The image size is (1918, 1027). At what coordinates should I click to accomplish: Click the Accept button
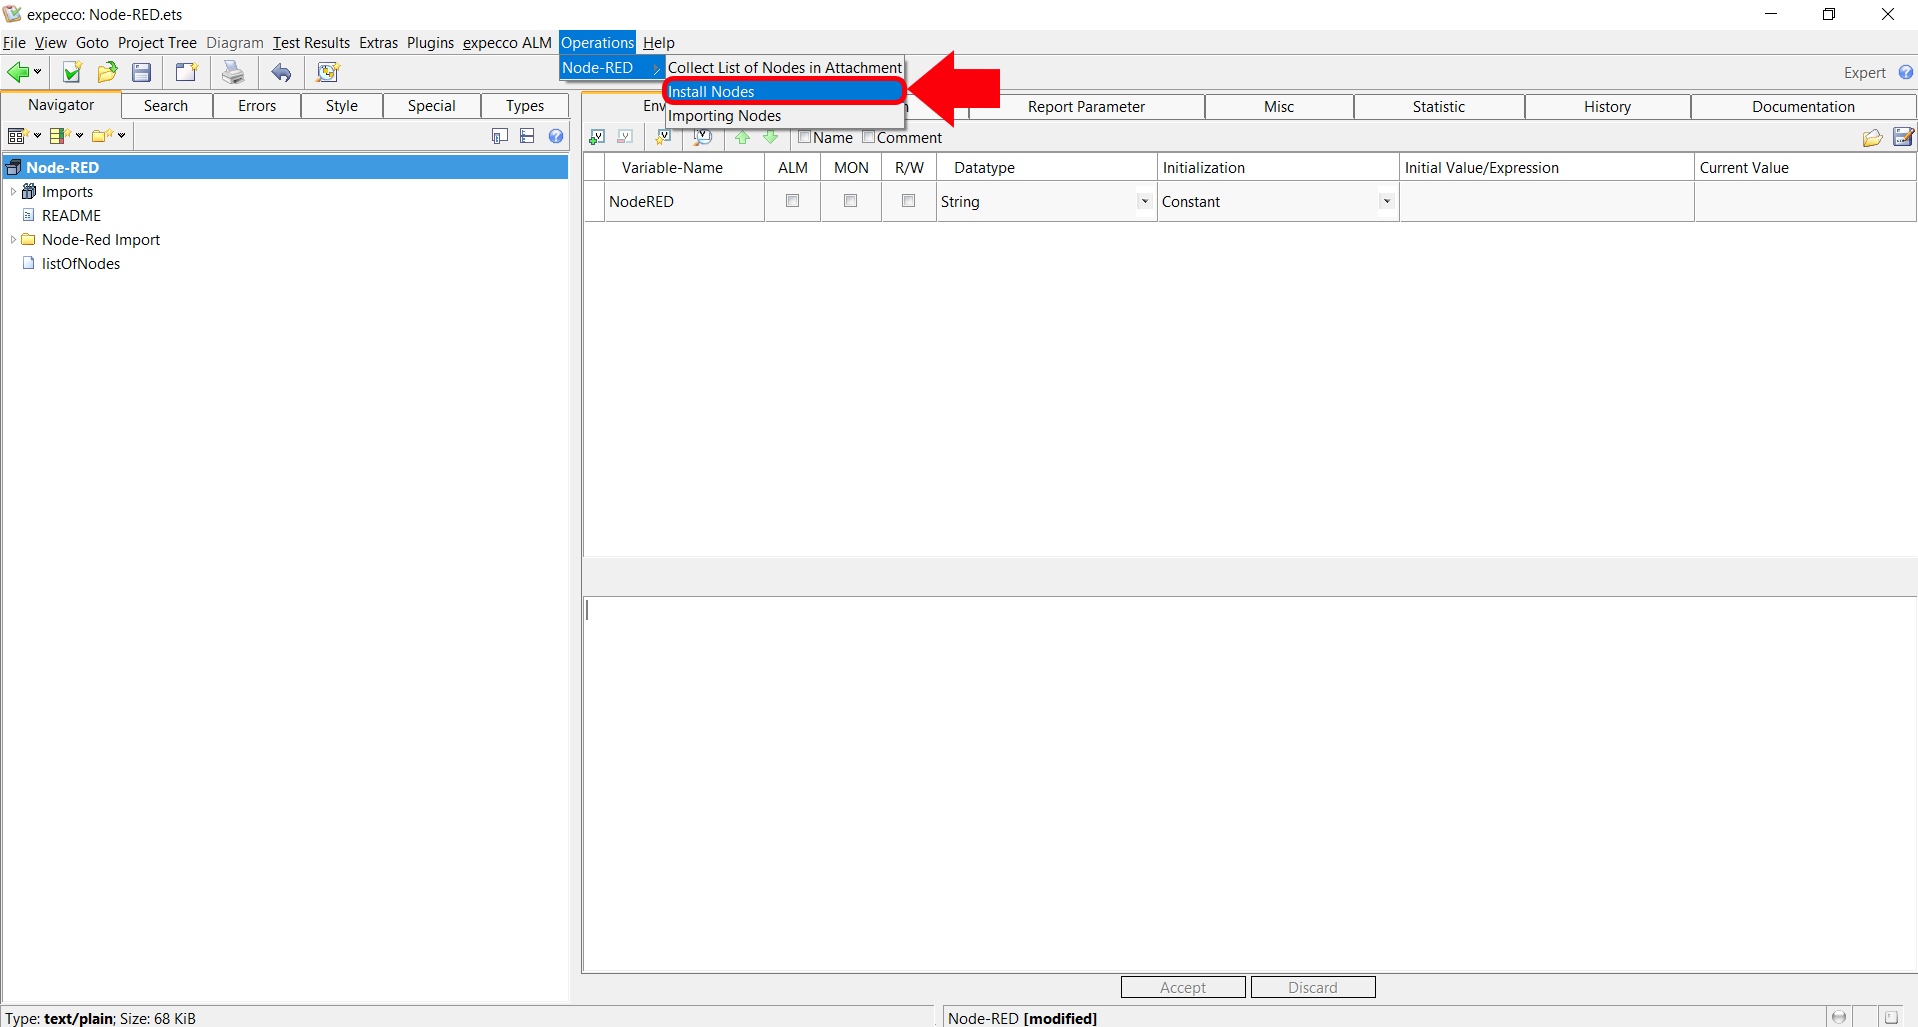1182,987
